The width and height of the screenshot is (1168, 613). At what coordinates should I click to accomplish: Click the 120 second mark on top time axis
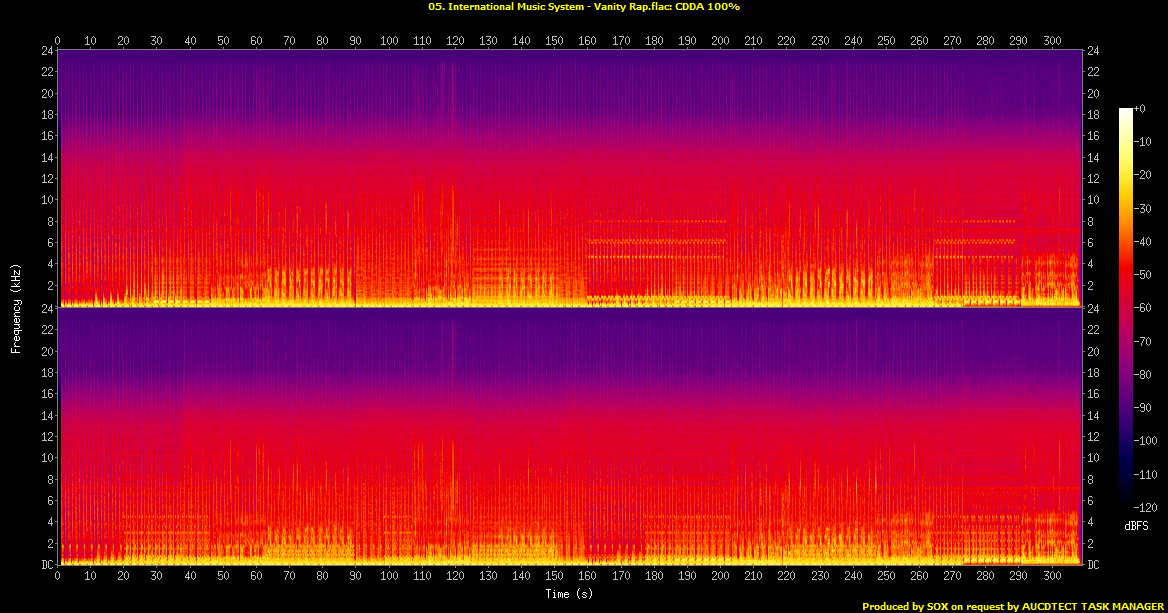click(455, 41)
